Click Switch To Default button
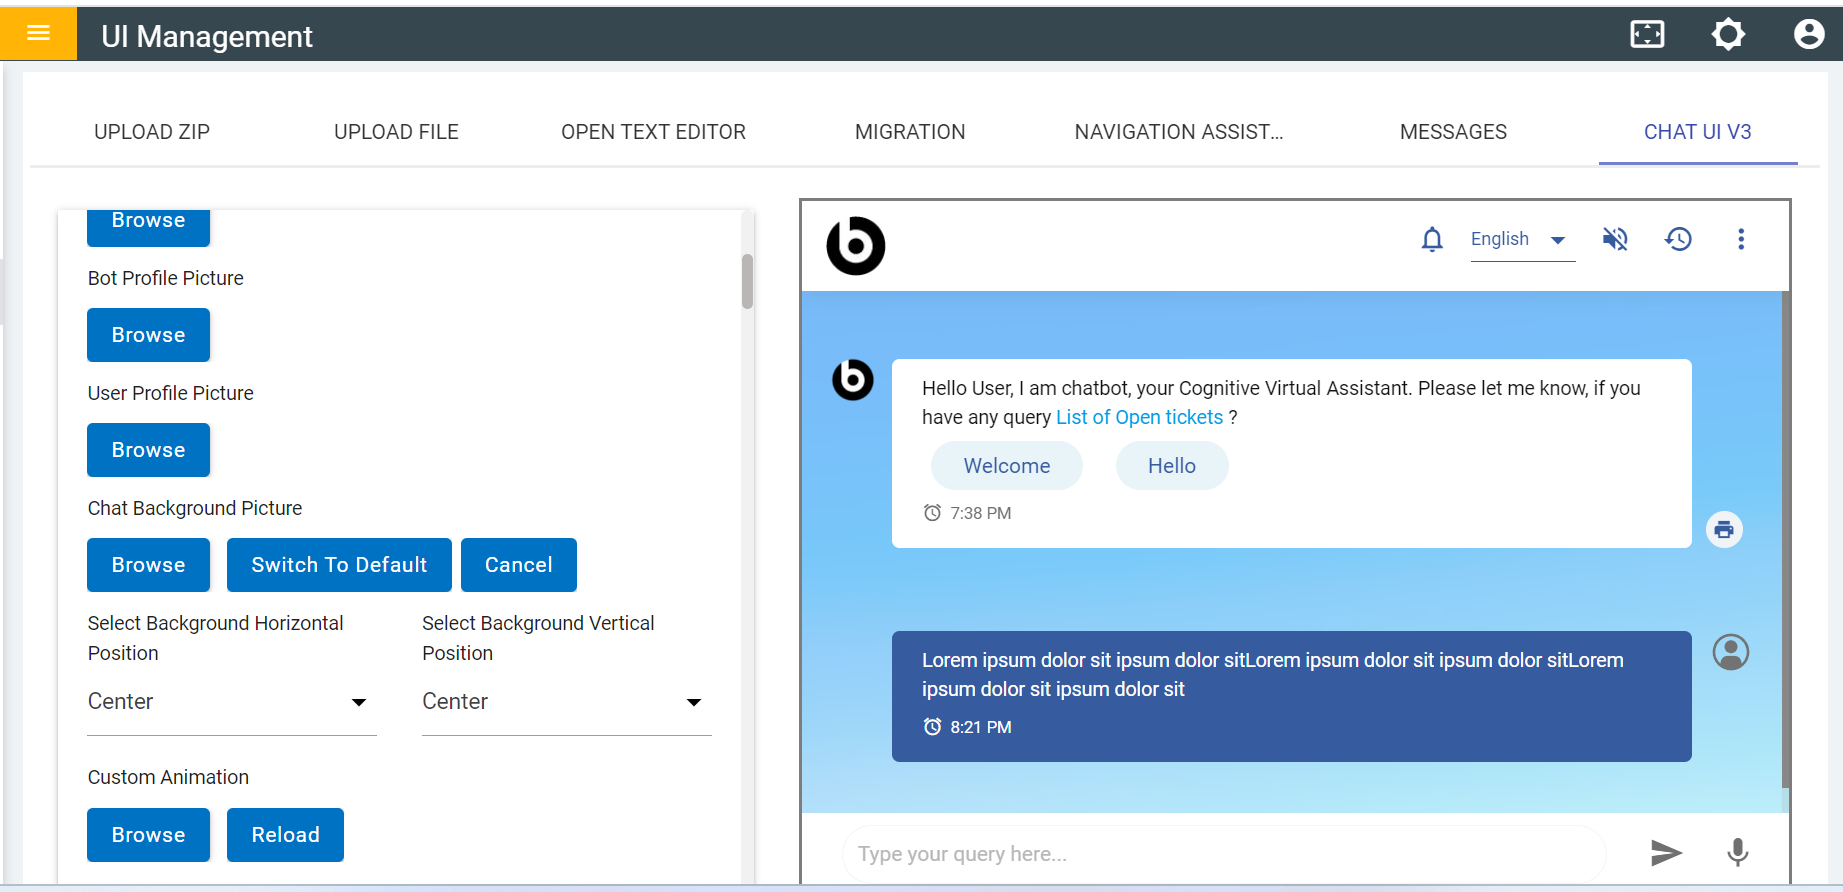 coord(339,565)
